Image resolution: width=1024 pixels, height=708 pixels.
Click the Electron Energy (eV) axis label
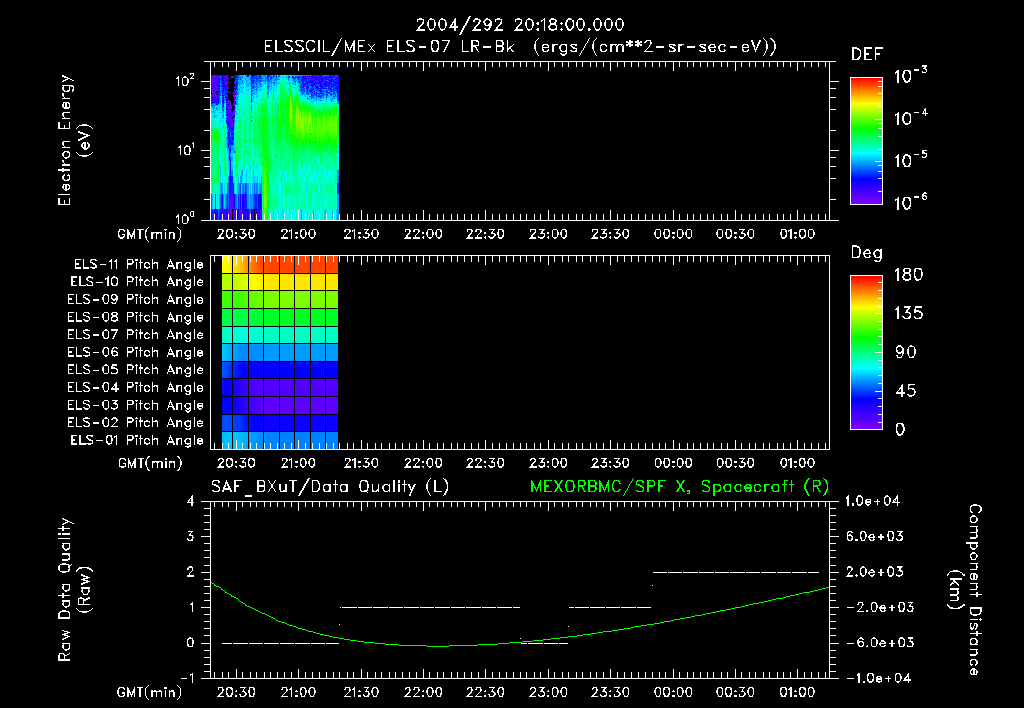point(74,140)
